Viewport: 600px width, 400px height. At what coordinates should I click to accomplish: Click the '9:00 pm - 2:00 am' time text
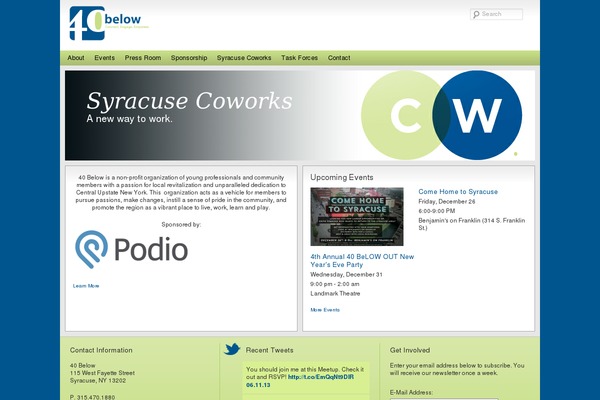[335, 284]
